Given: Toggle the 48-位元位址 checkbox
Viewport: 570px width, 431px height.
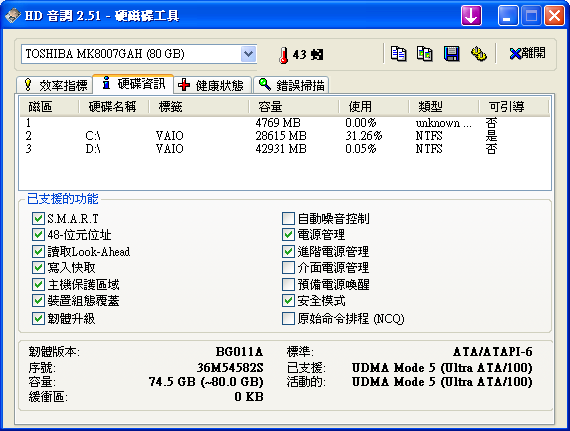Looking at the screenshot, I should [x=38, y=235].
